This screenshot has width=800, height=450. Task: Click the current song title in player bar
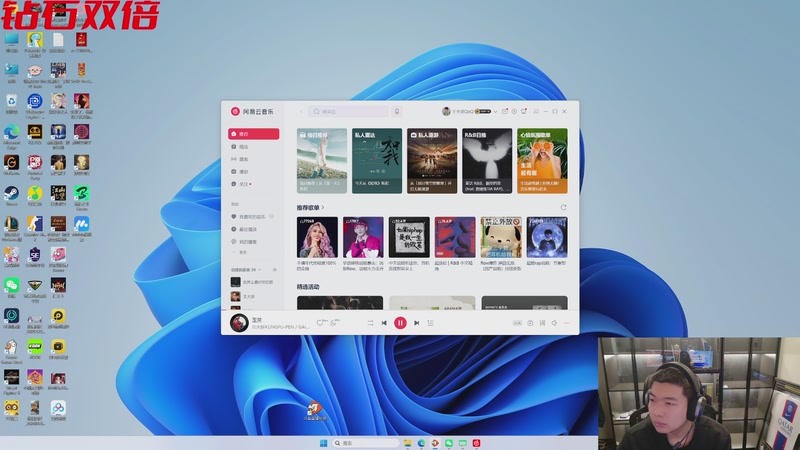pyautogui.click(x=257, y=319)
